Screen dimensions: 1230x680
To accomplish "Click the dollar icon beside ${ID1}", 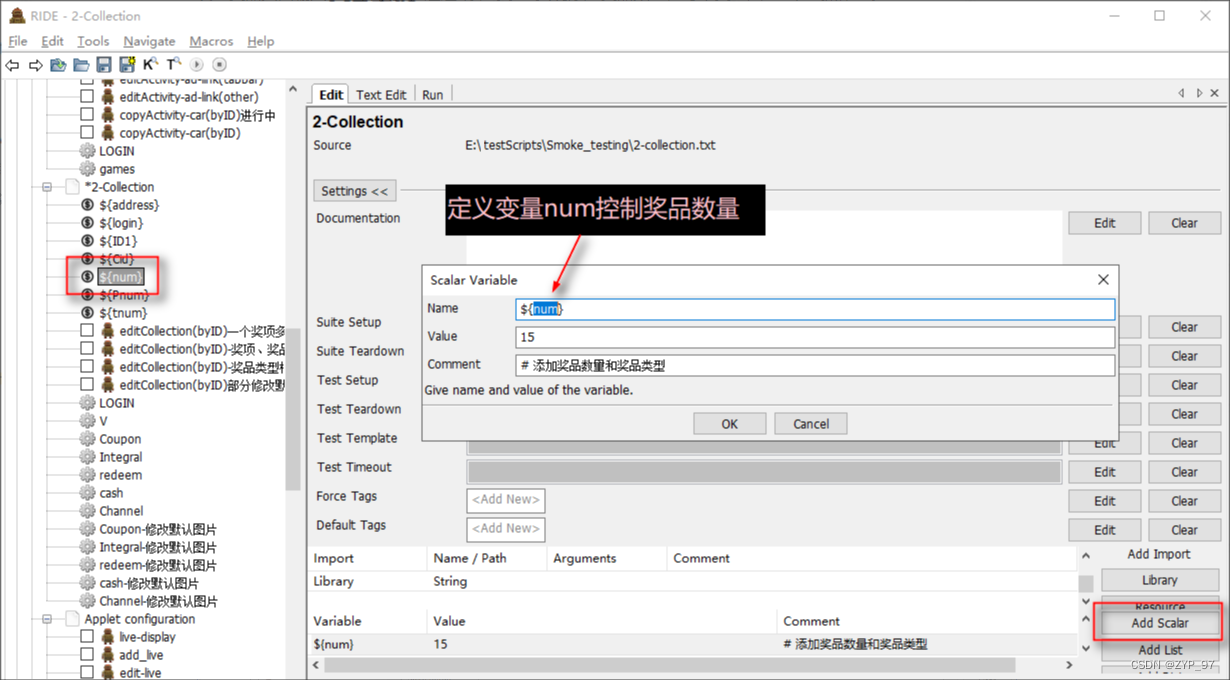I will click(x=88, y=241).
